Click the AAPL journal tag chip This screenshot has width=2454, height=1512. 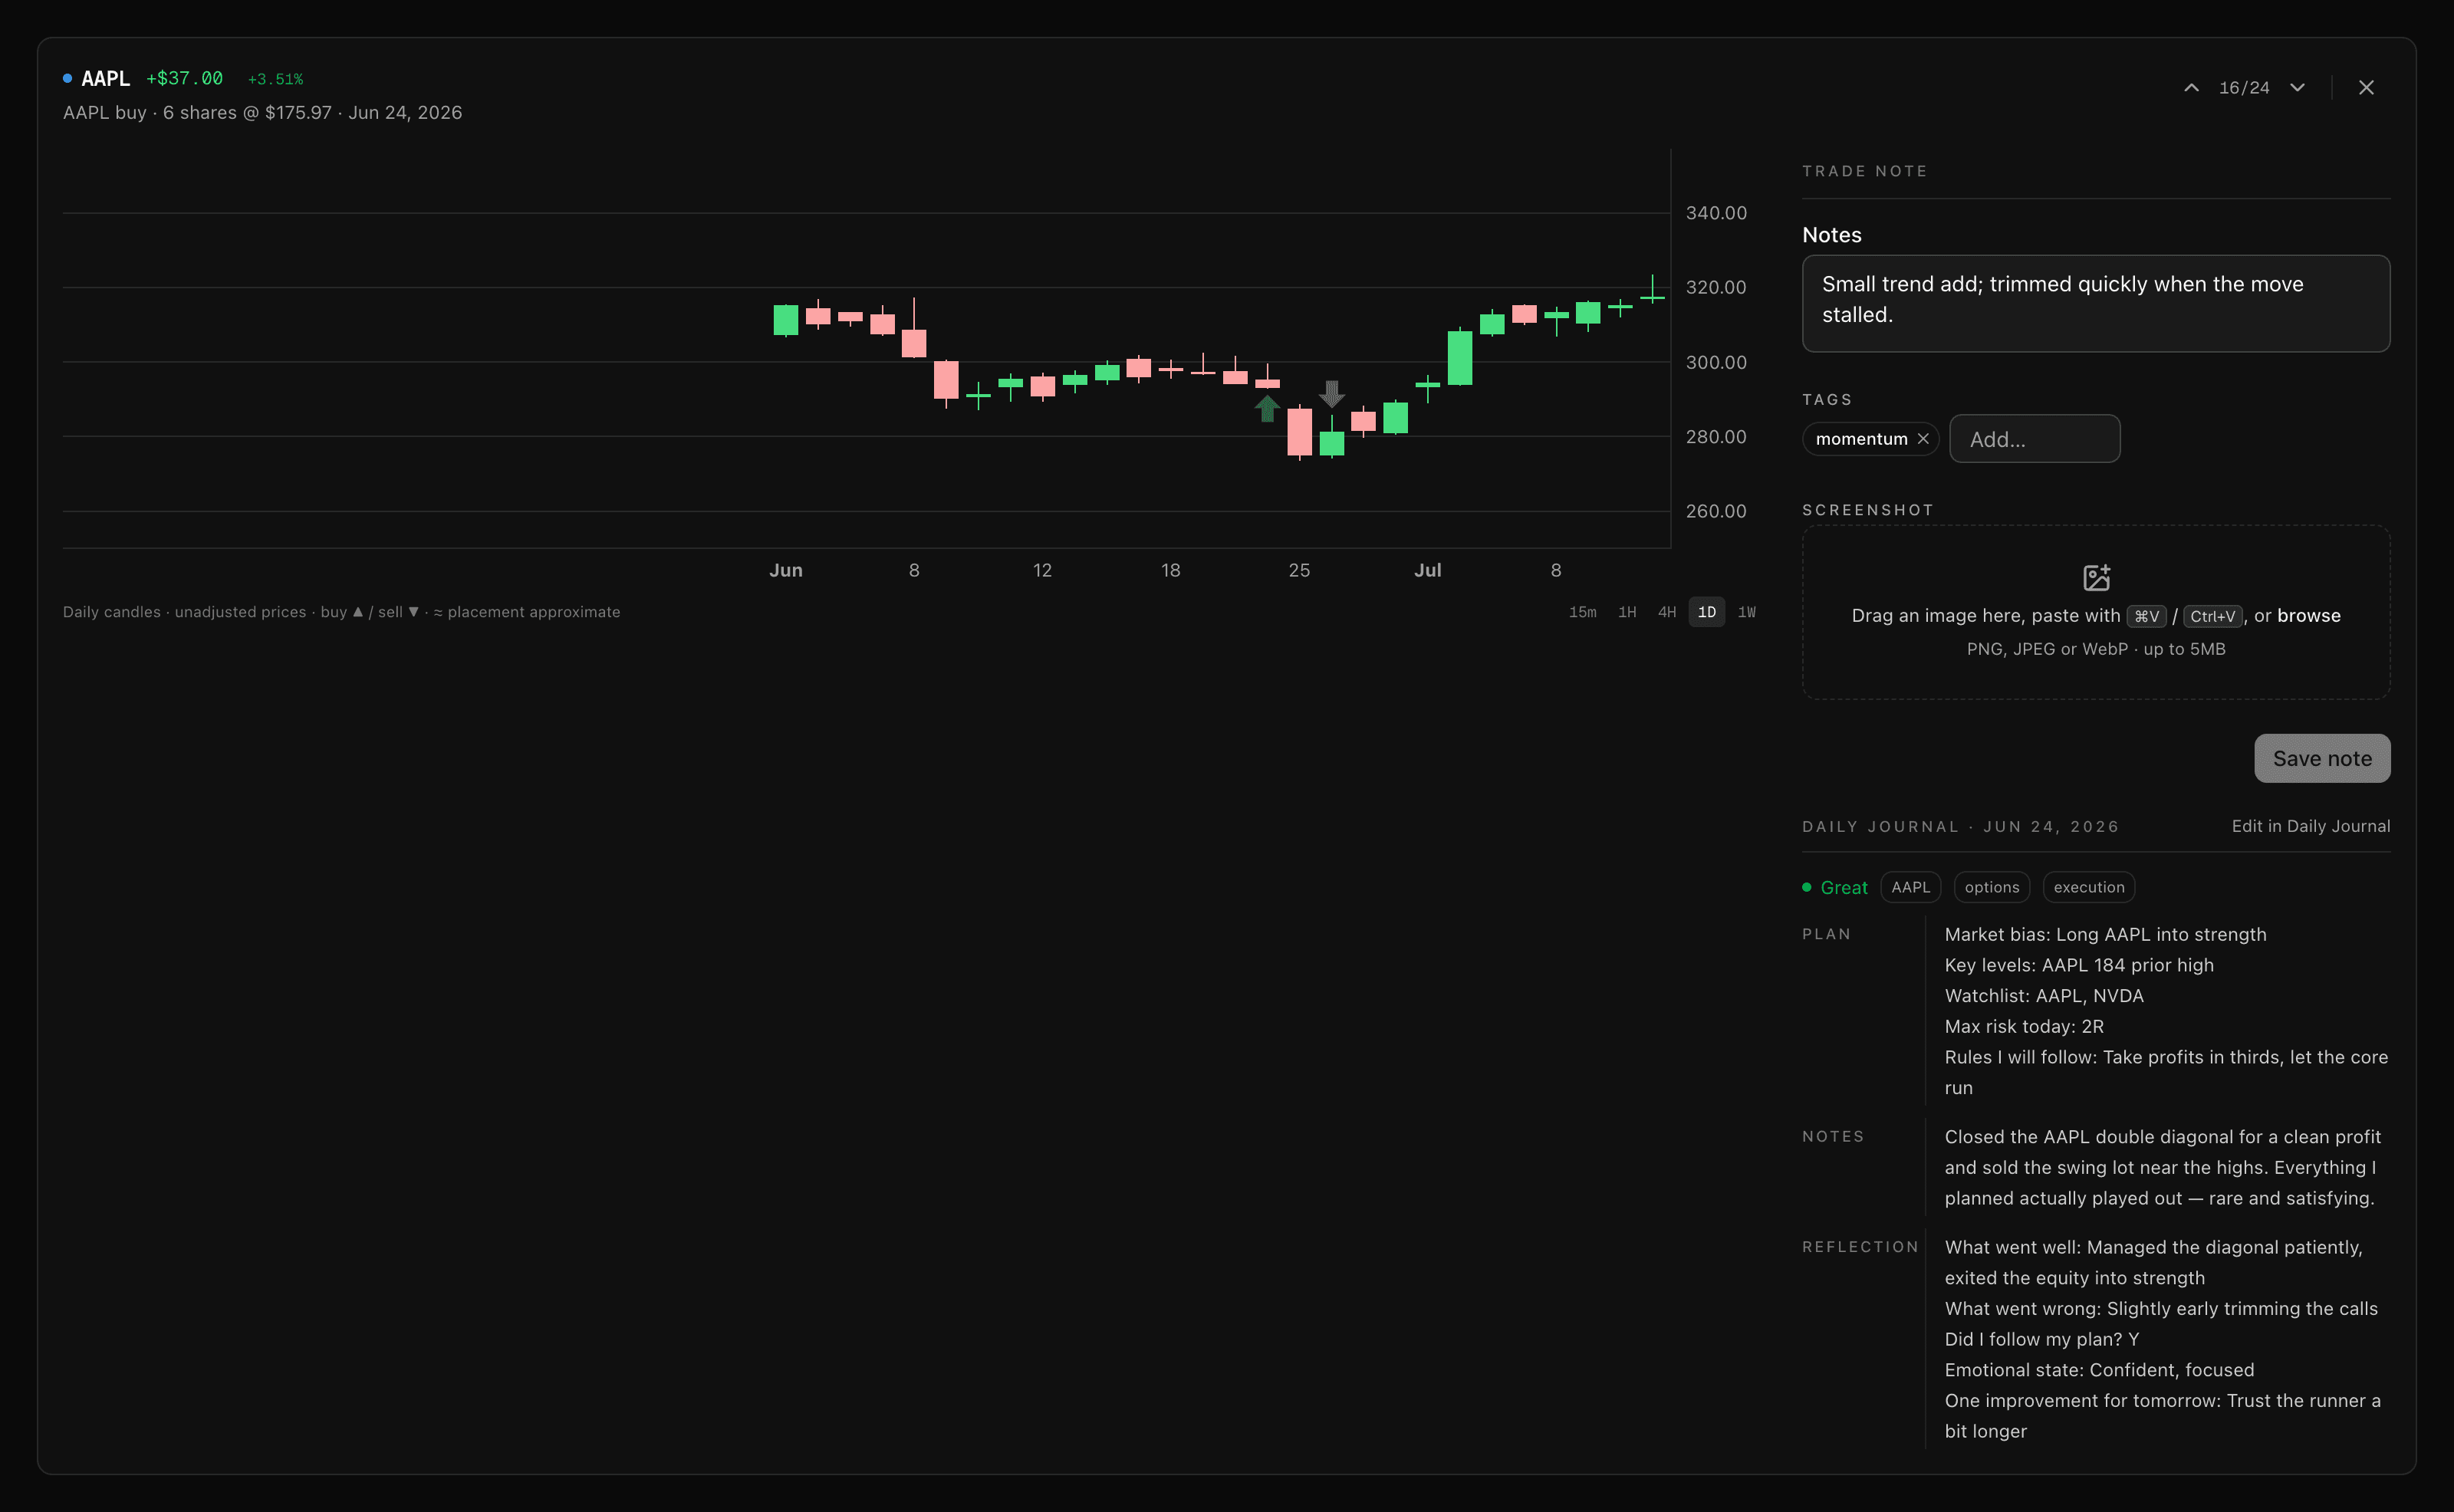pos(1910,887)
